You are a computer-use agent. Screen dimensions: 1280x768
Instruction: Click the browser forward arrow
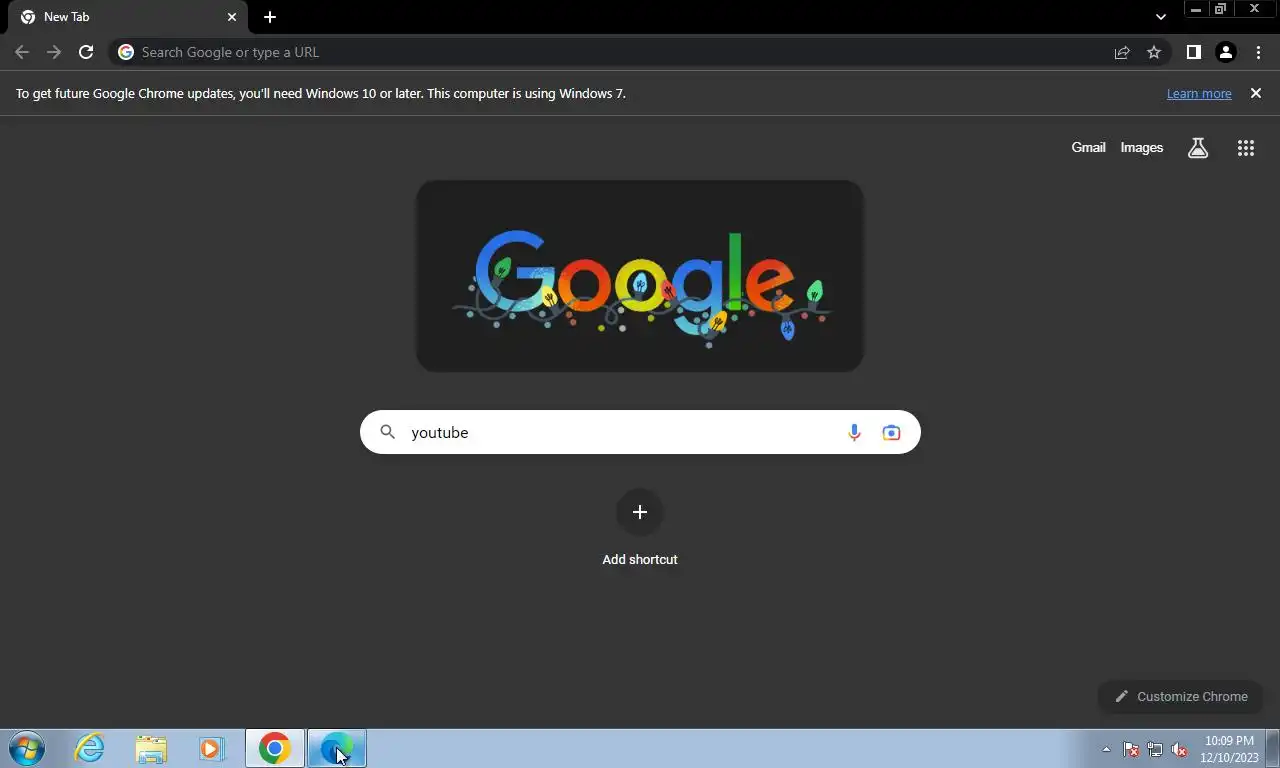click(54, 52)
